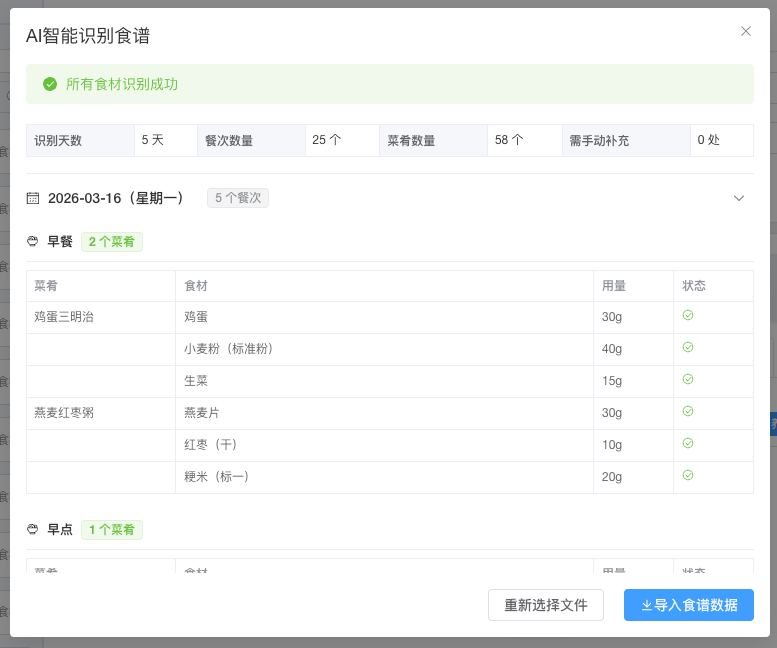The width and height of the screenshot is (777, 648).
Task: Click status check icon for 红枣 row
Action: coord(688,444)
